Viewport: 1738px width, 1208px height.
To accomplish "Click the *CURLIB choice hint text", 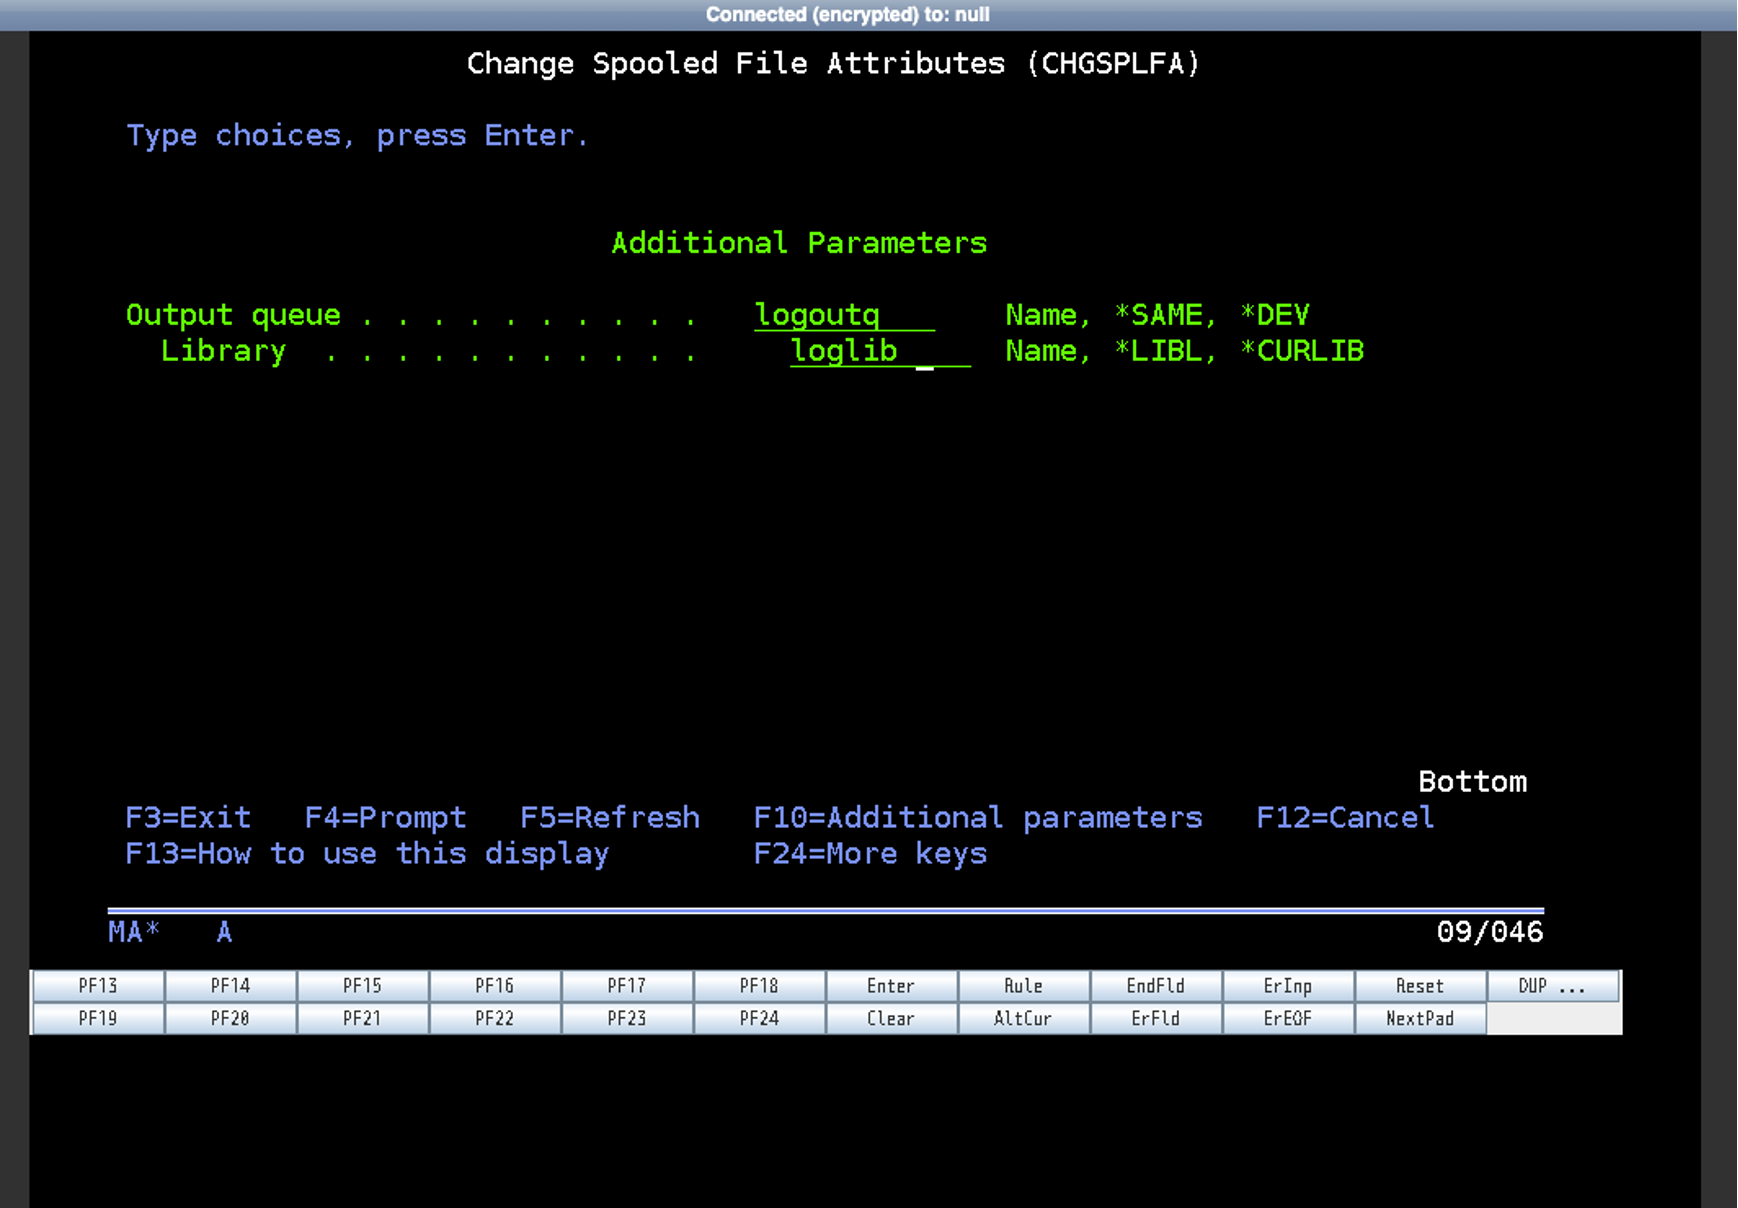I will [1301, 351].
